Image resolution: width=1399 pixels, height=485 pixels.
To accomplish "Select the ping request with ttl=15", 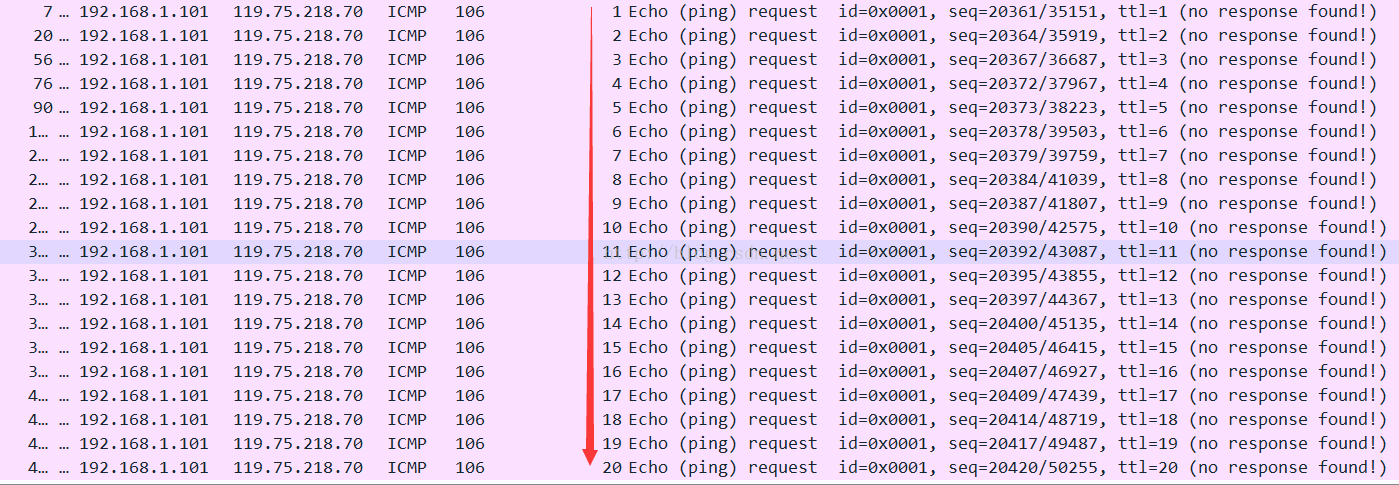I will tap(699, 348).
